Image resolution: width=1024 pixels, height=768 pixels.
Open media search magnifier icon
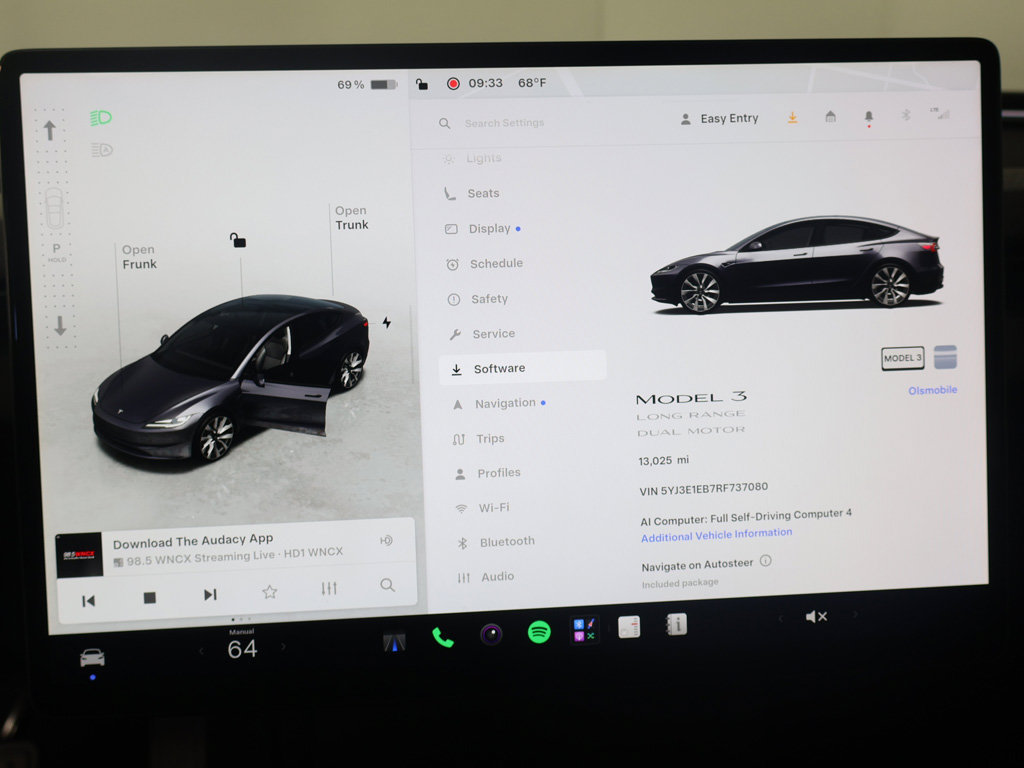point(387,584)
